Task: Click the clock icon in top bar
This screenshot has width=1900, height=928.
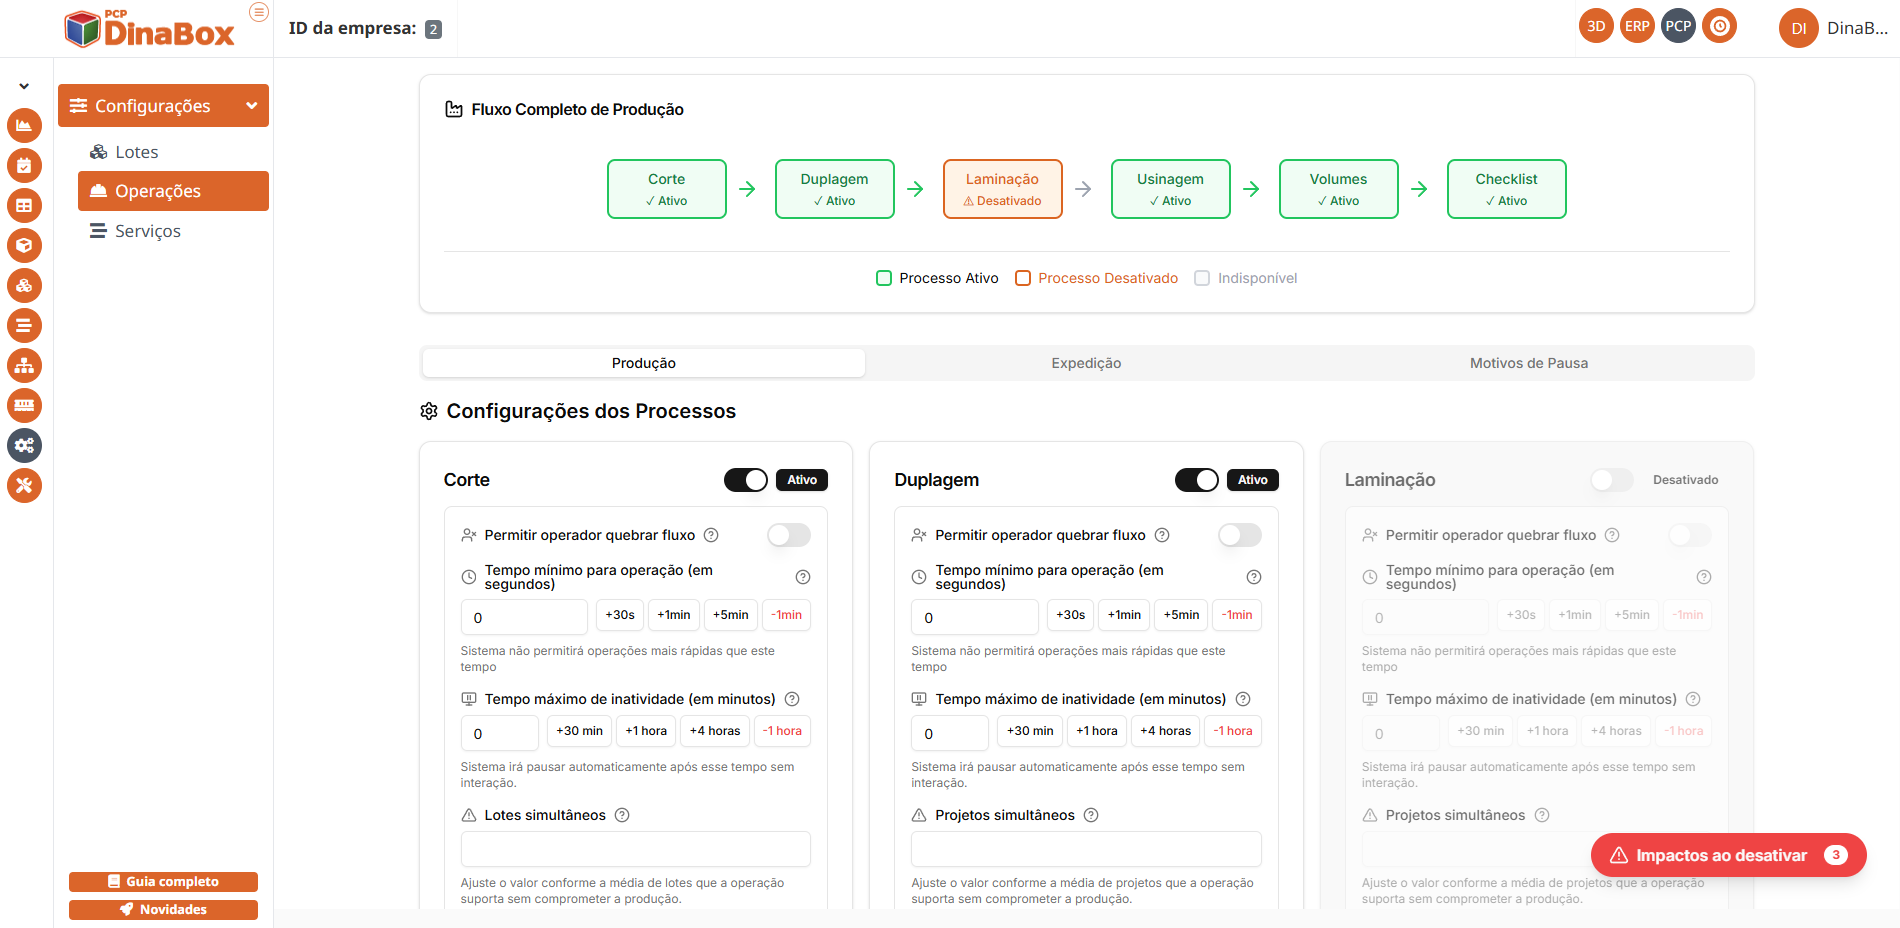Action: (1720, 27)
